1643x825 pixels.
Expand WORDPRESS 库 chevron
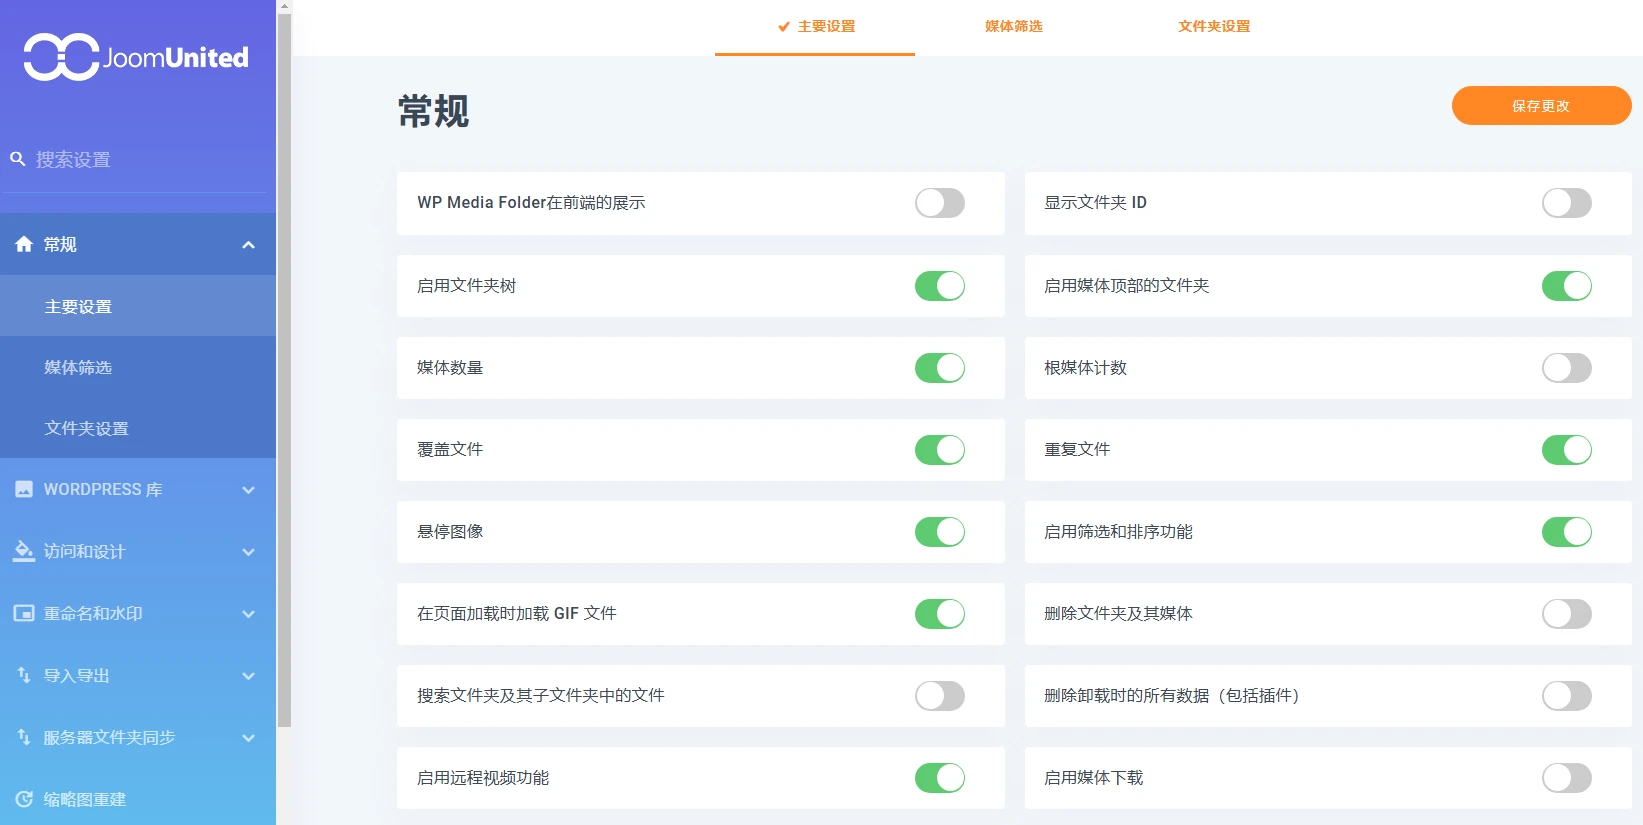coord(248,490)
